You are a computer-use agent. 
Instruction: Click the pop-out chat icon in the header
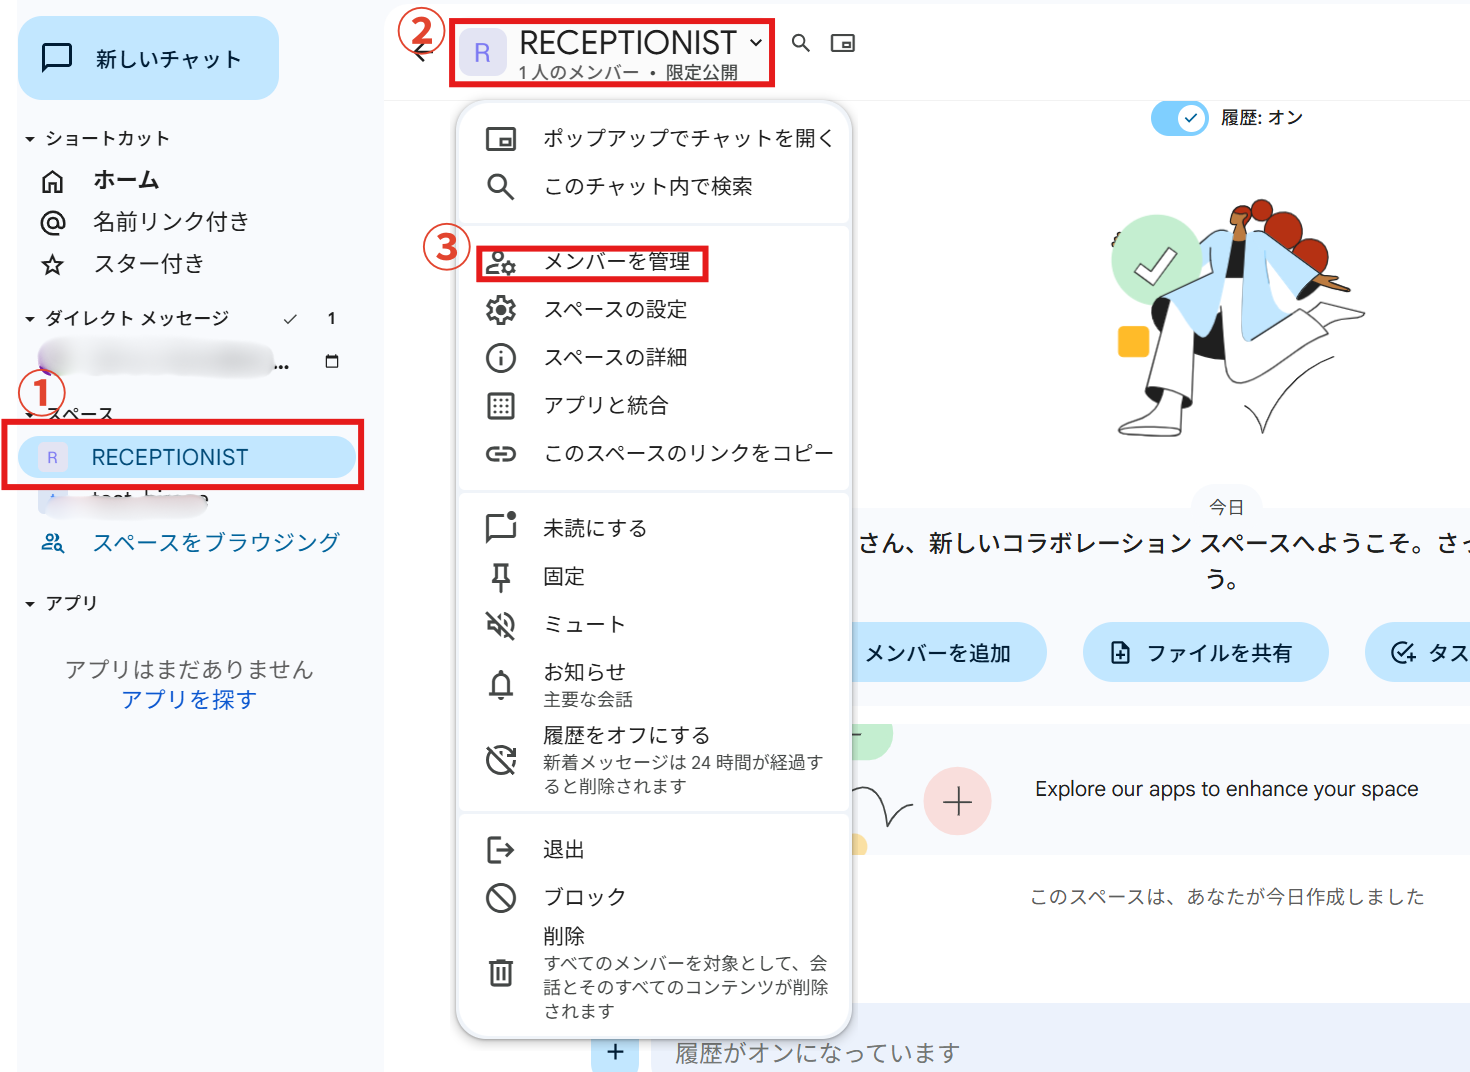[x=842, y=43]
